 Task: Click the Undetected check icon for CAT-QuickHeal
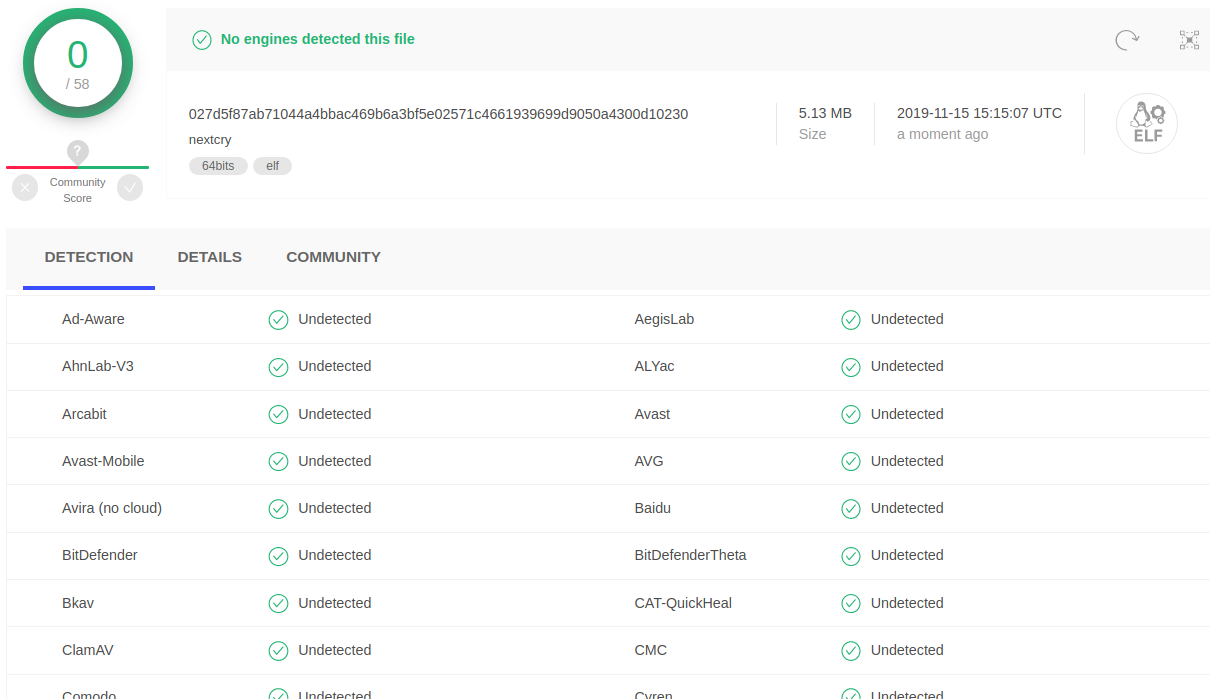click(851, 603)
